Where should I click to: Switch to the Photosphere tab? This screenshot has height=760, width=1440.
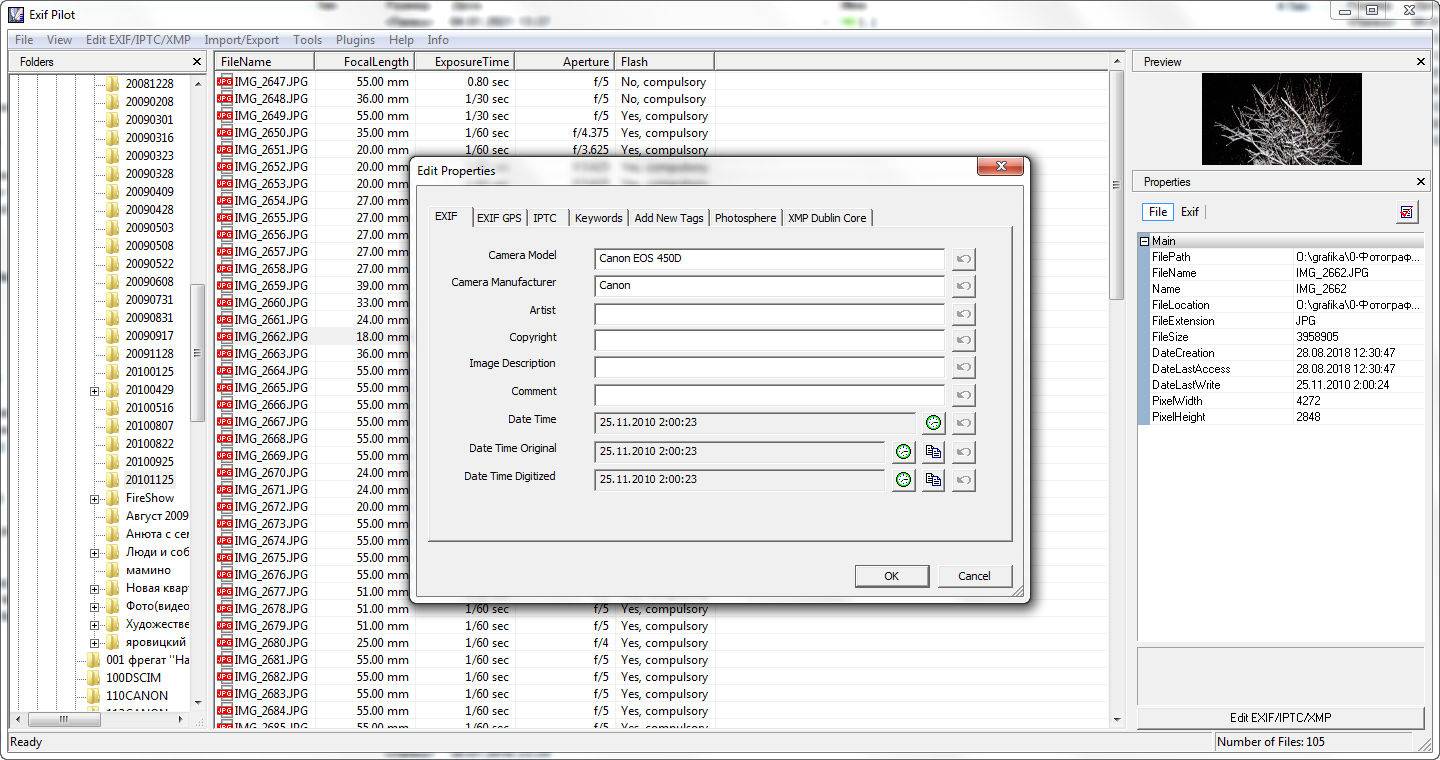tap(745, 218)
